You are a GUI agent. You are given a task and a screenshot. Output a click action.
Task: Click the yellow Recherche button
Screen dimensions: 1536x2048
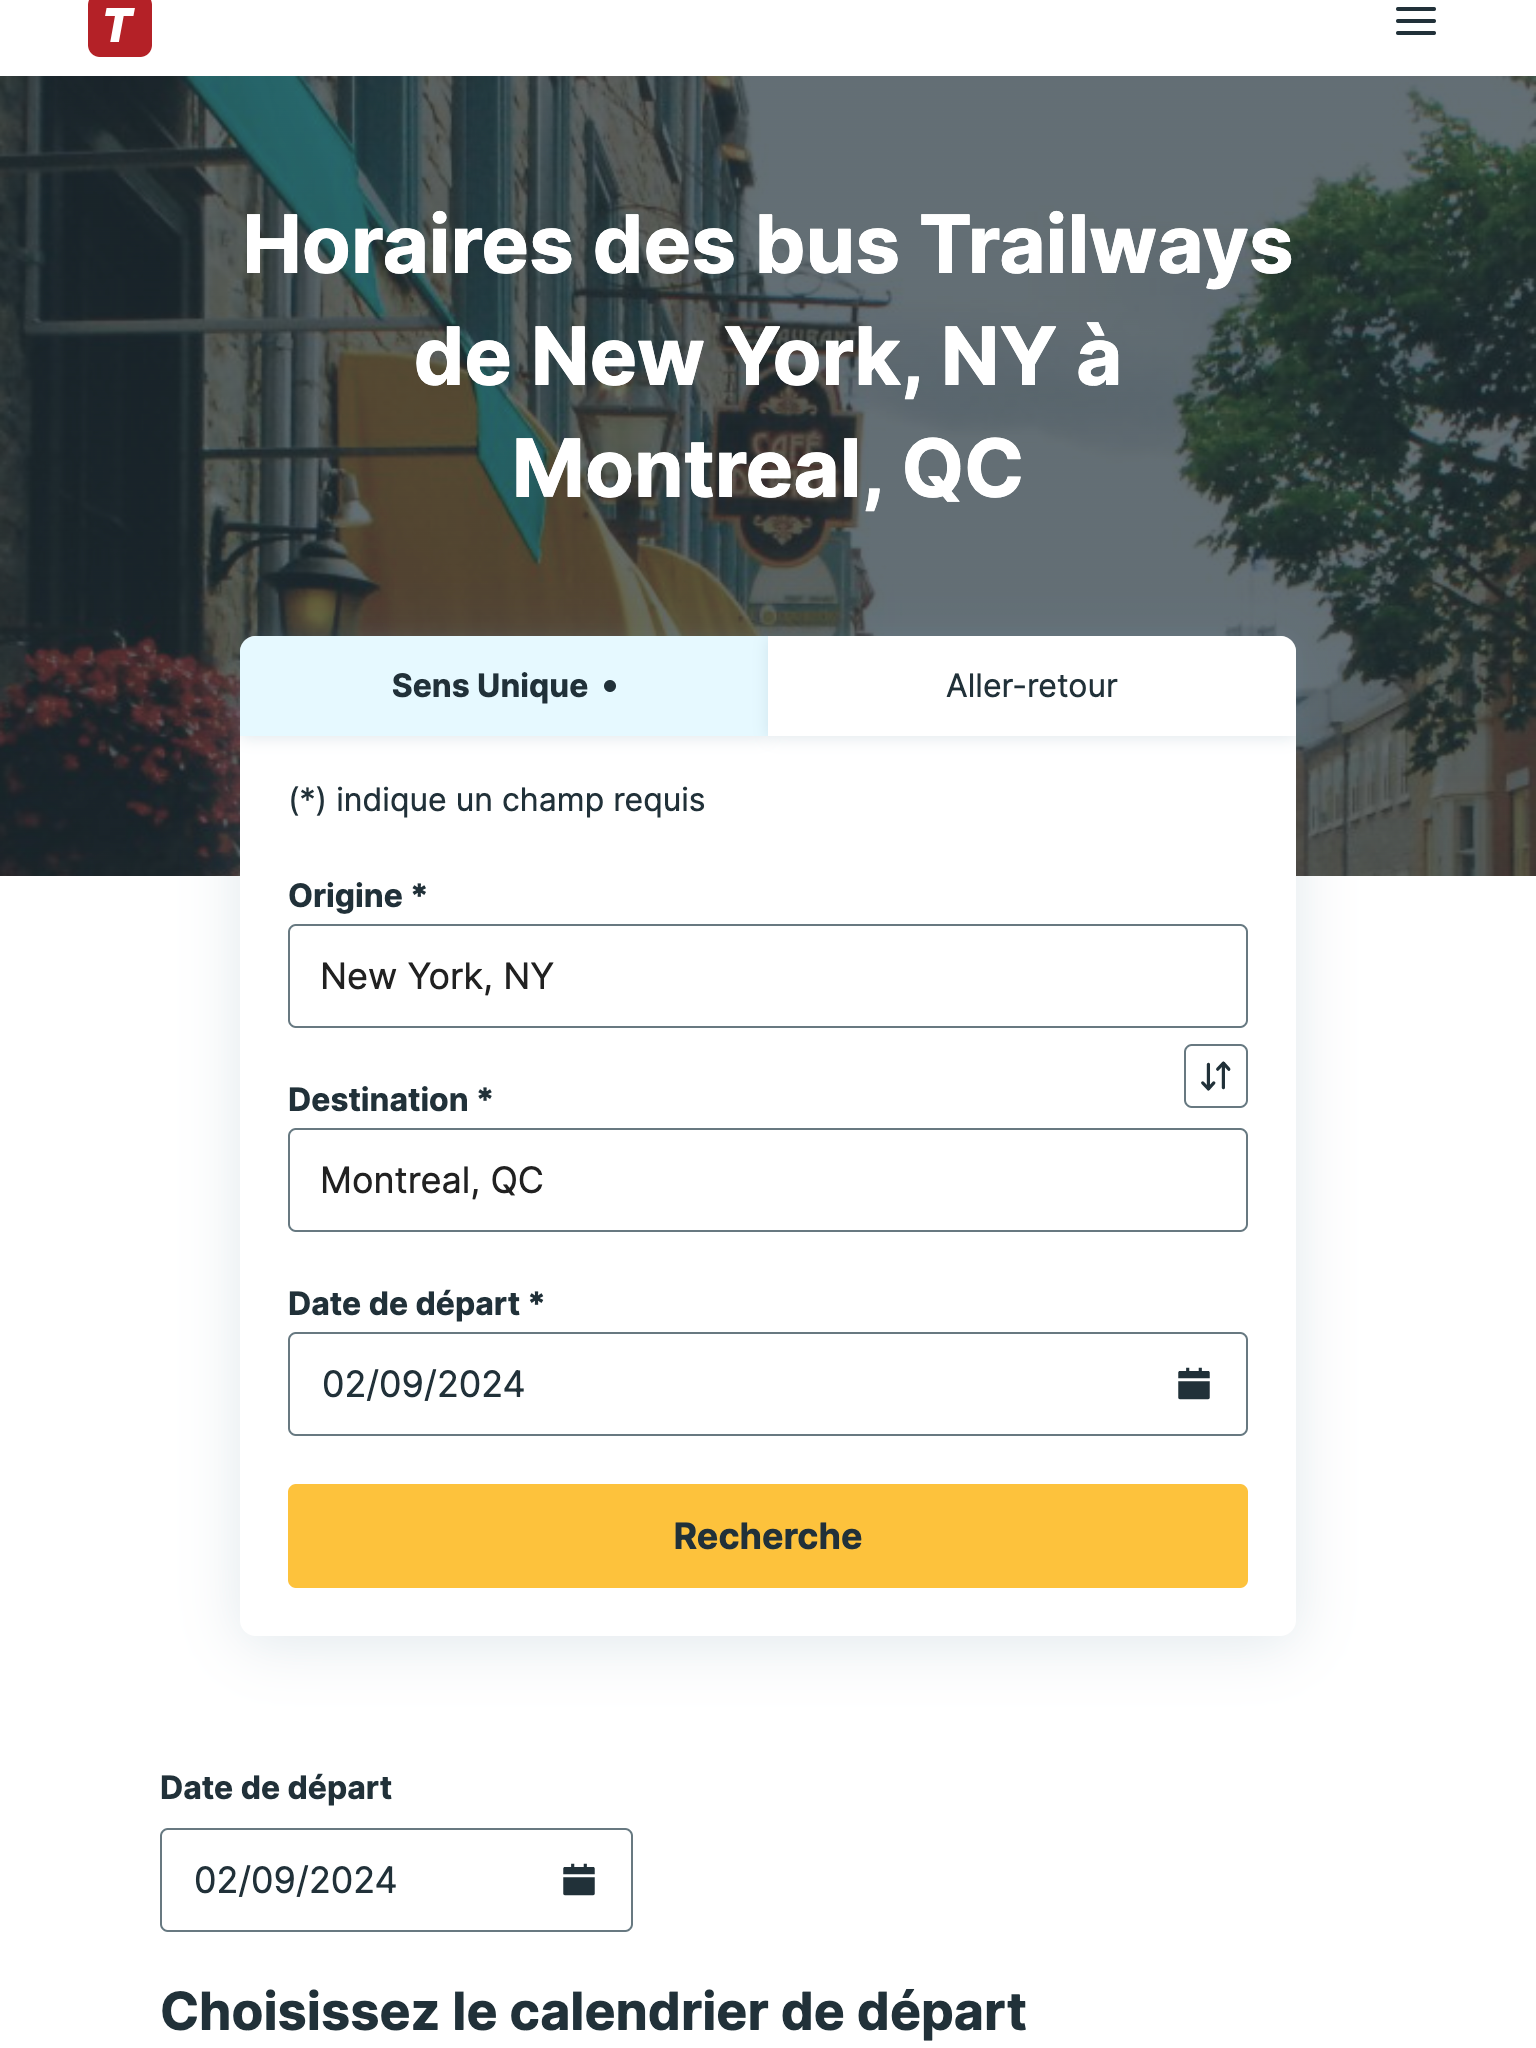pos(768,1536)
